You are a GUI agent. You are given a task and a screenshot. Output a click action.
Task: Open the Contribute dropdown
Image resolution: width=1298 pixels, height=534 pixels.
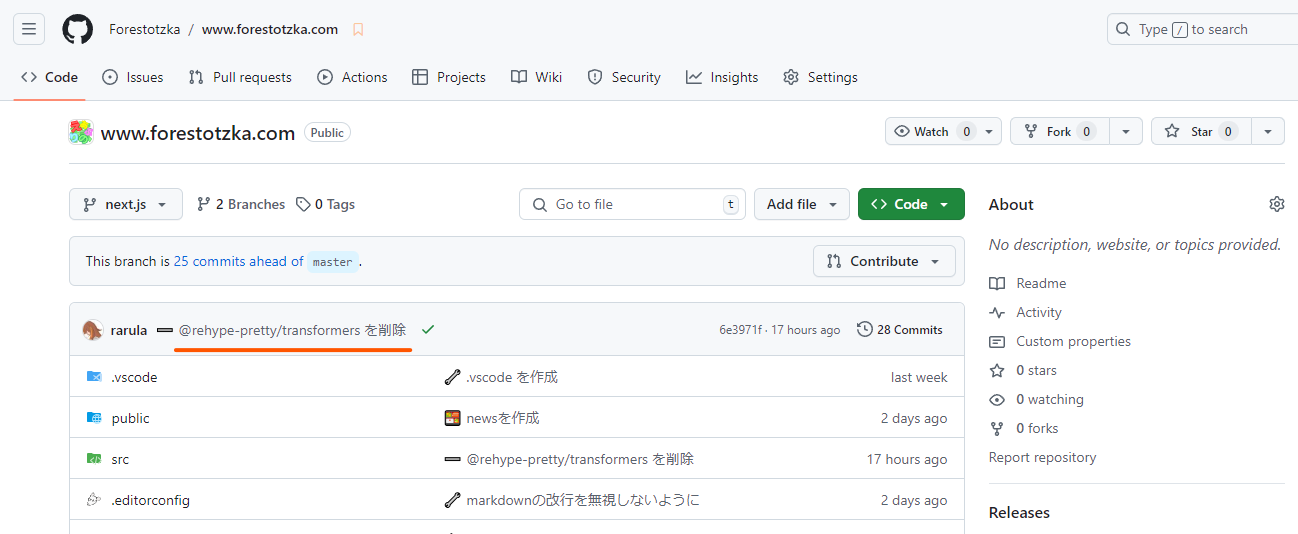click(x=884, y=261)
